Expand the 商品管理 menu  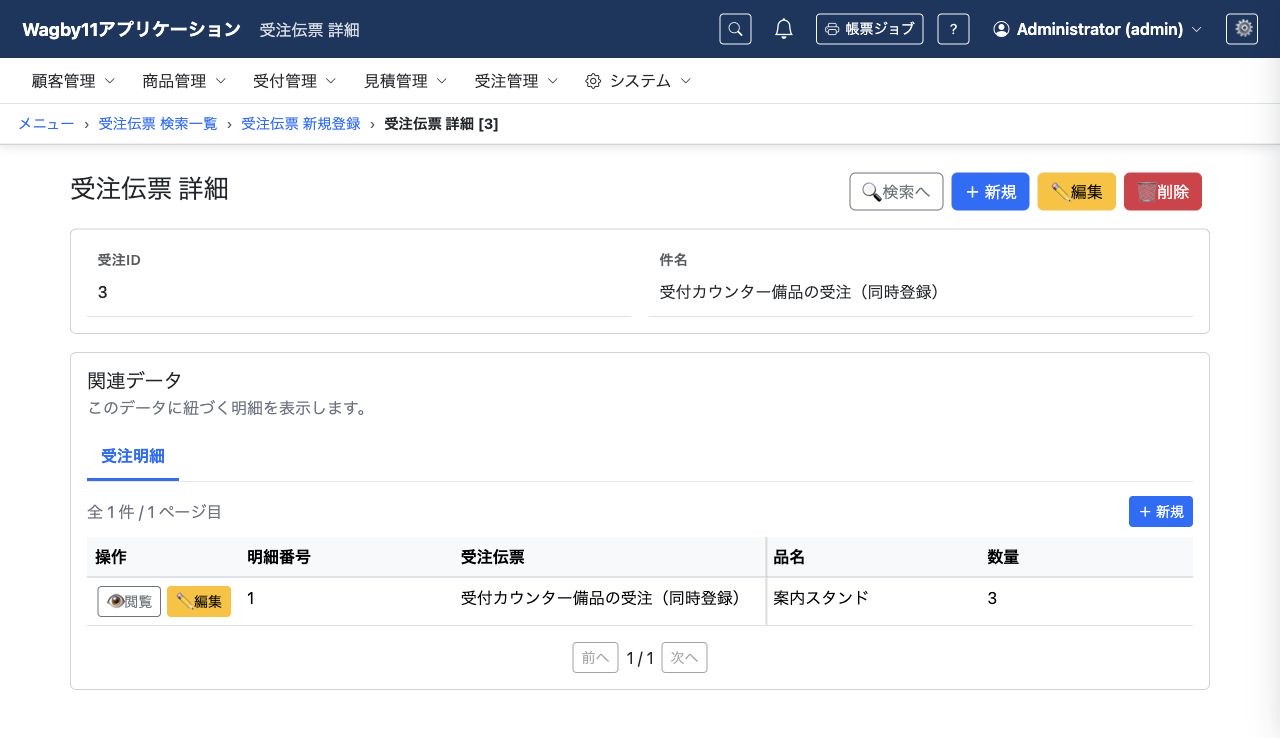pyautogui.click(x=184, y=81)
